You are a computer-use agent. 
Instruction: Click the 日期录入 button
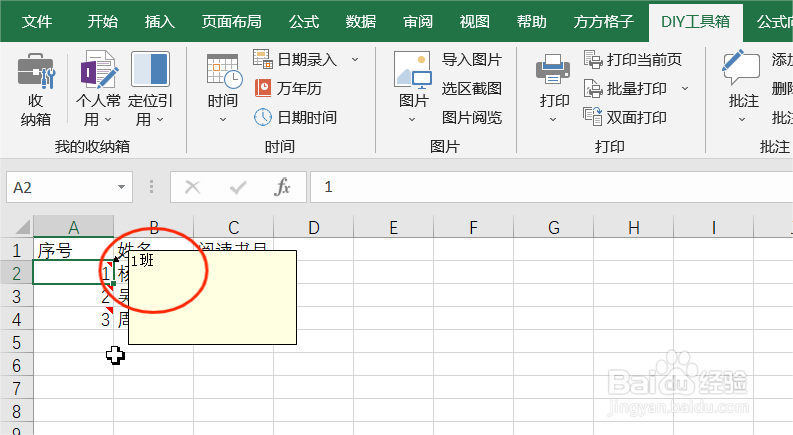tap(295, 60)
